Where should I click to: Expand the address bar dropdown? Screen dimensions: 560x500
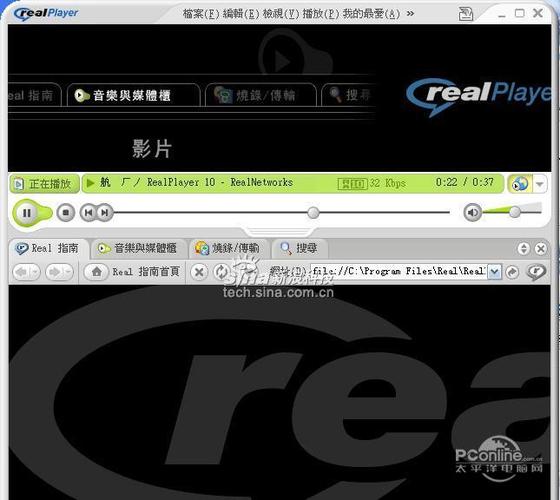click(x=495, y=272)
